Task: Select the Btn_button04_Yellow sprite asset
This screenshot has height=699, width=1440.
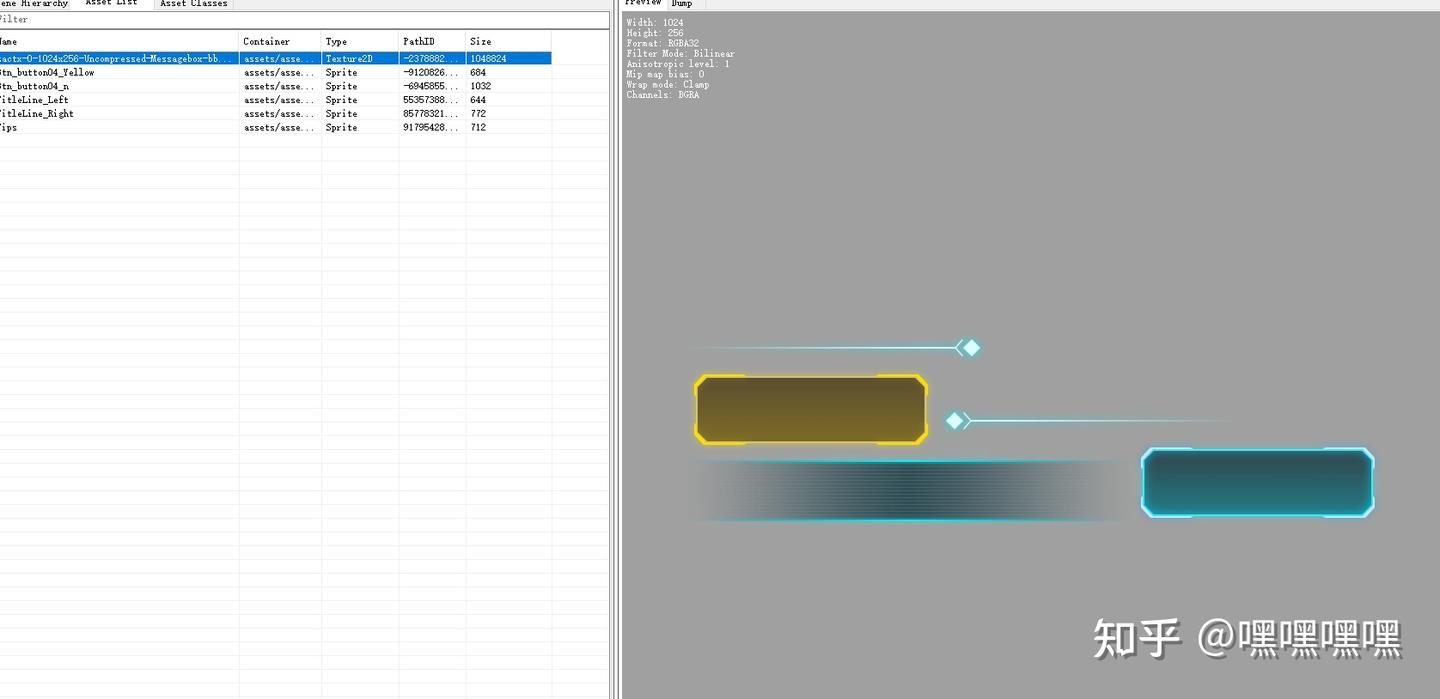Action: coord(120,72)
